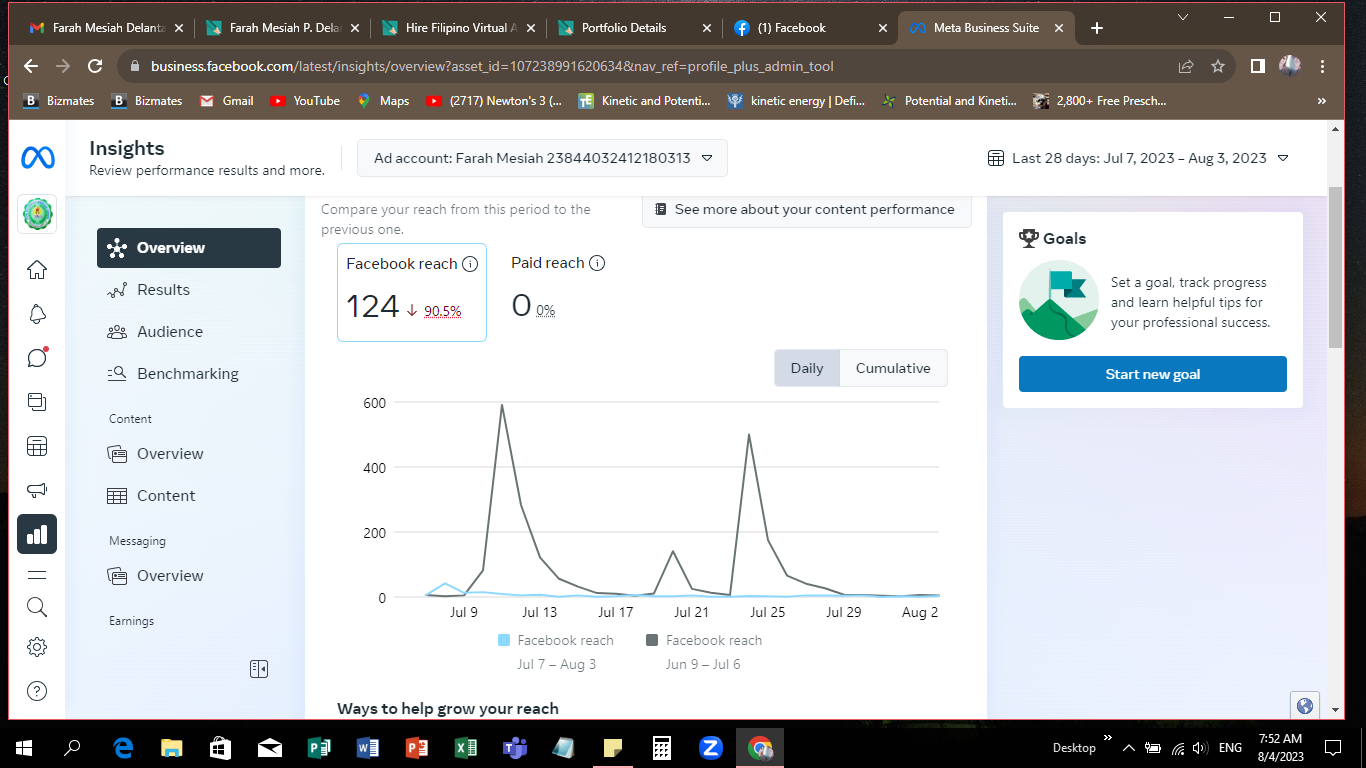Open Zoom from the taskbar
Screen dimensions: 1366x768
(x=711, y=747)
